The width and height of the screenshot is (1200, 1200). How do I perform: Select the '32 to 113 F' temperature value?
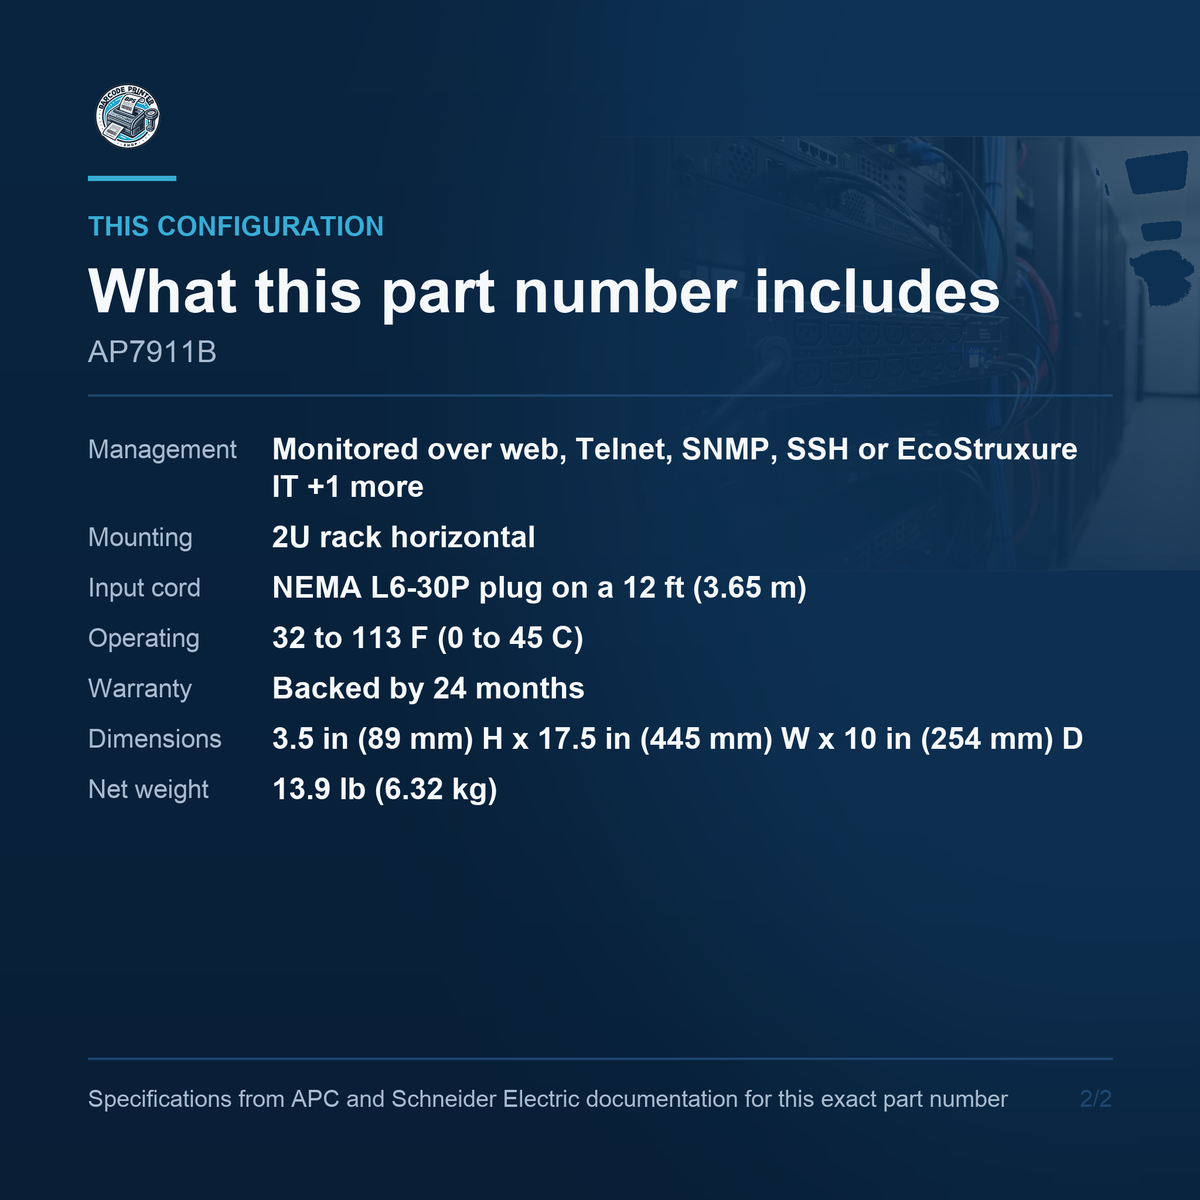coord(428,638)
